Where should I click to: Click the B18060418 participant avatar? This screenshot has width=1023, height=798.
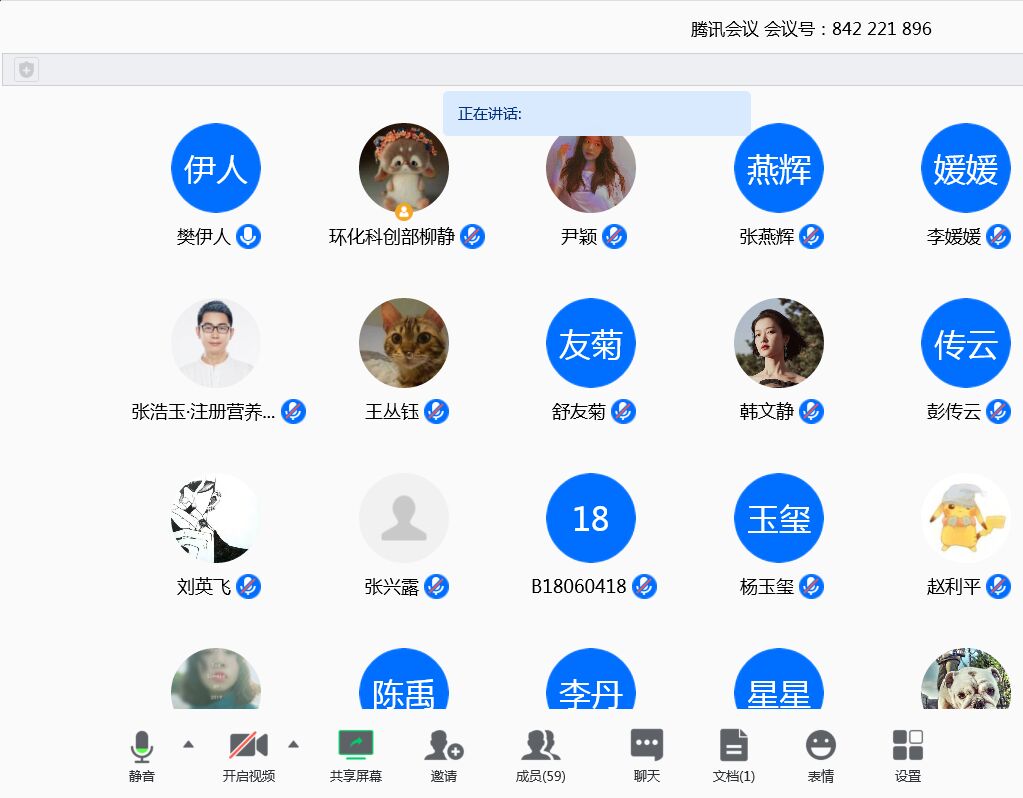pyautogui.click(x=590, y=518)
